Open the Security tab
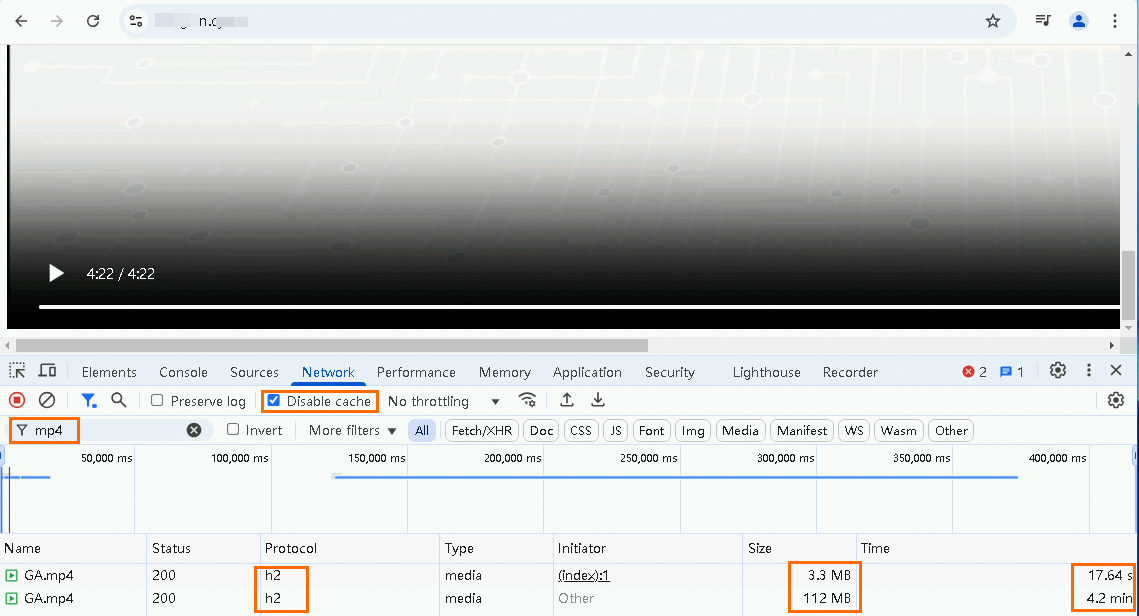Screen dimensions: 1139x616 pos(670,372)
